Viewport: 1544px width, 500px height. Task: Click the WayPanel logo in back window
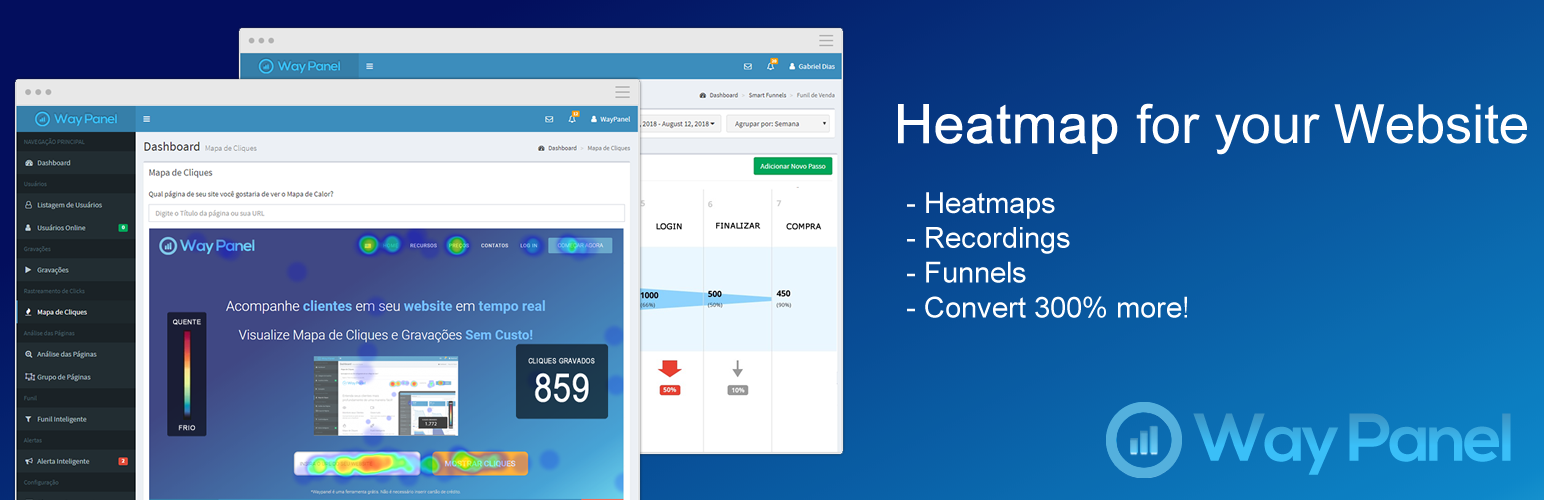(299, 66)
